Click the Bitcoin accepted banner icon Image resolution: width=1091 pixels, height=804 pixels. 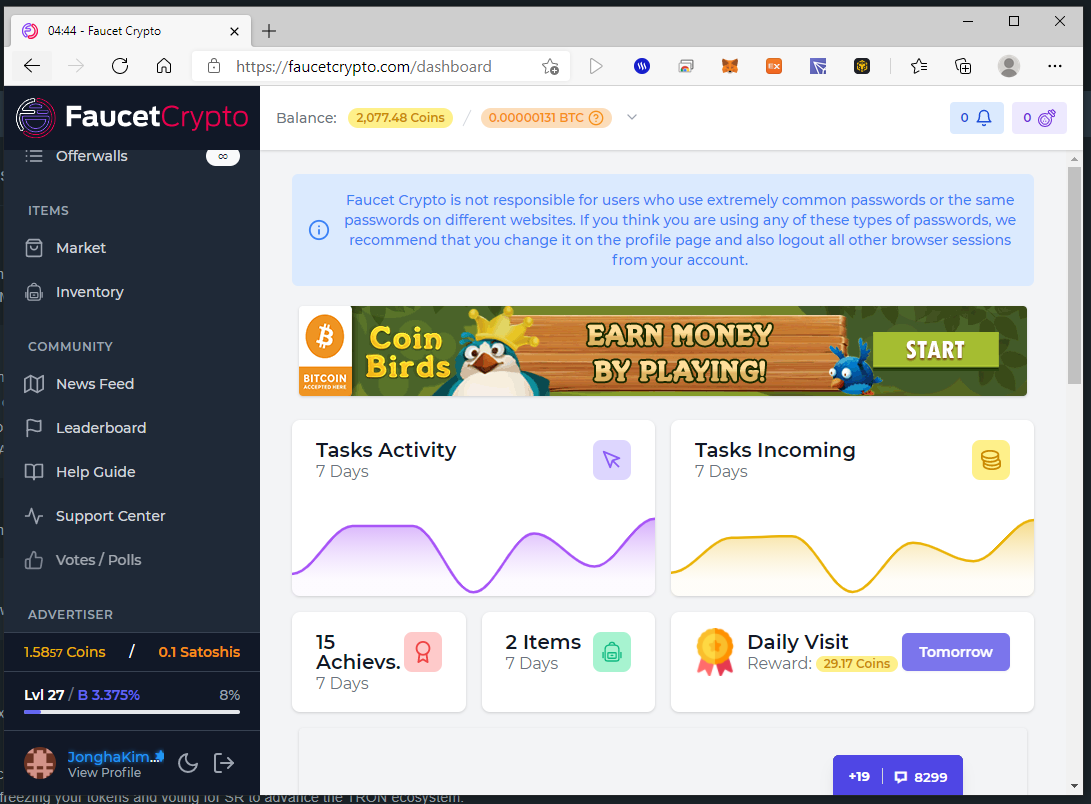[325, 351]
